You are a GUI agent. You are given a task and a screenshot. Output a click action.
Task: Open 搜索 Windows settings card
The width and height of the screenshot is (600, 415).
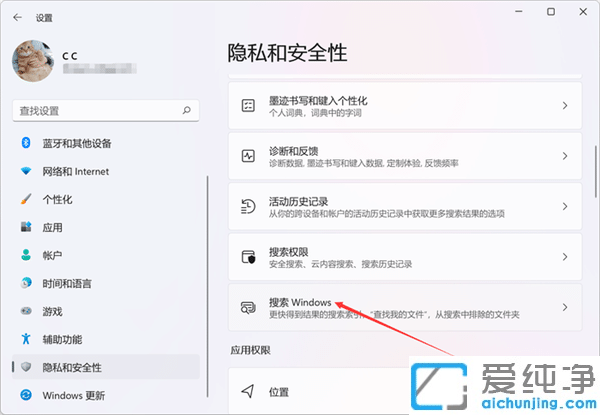[405, 308]
